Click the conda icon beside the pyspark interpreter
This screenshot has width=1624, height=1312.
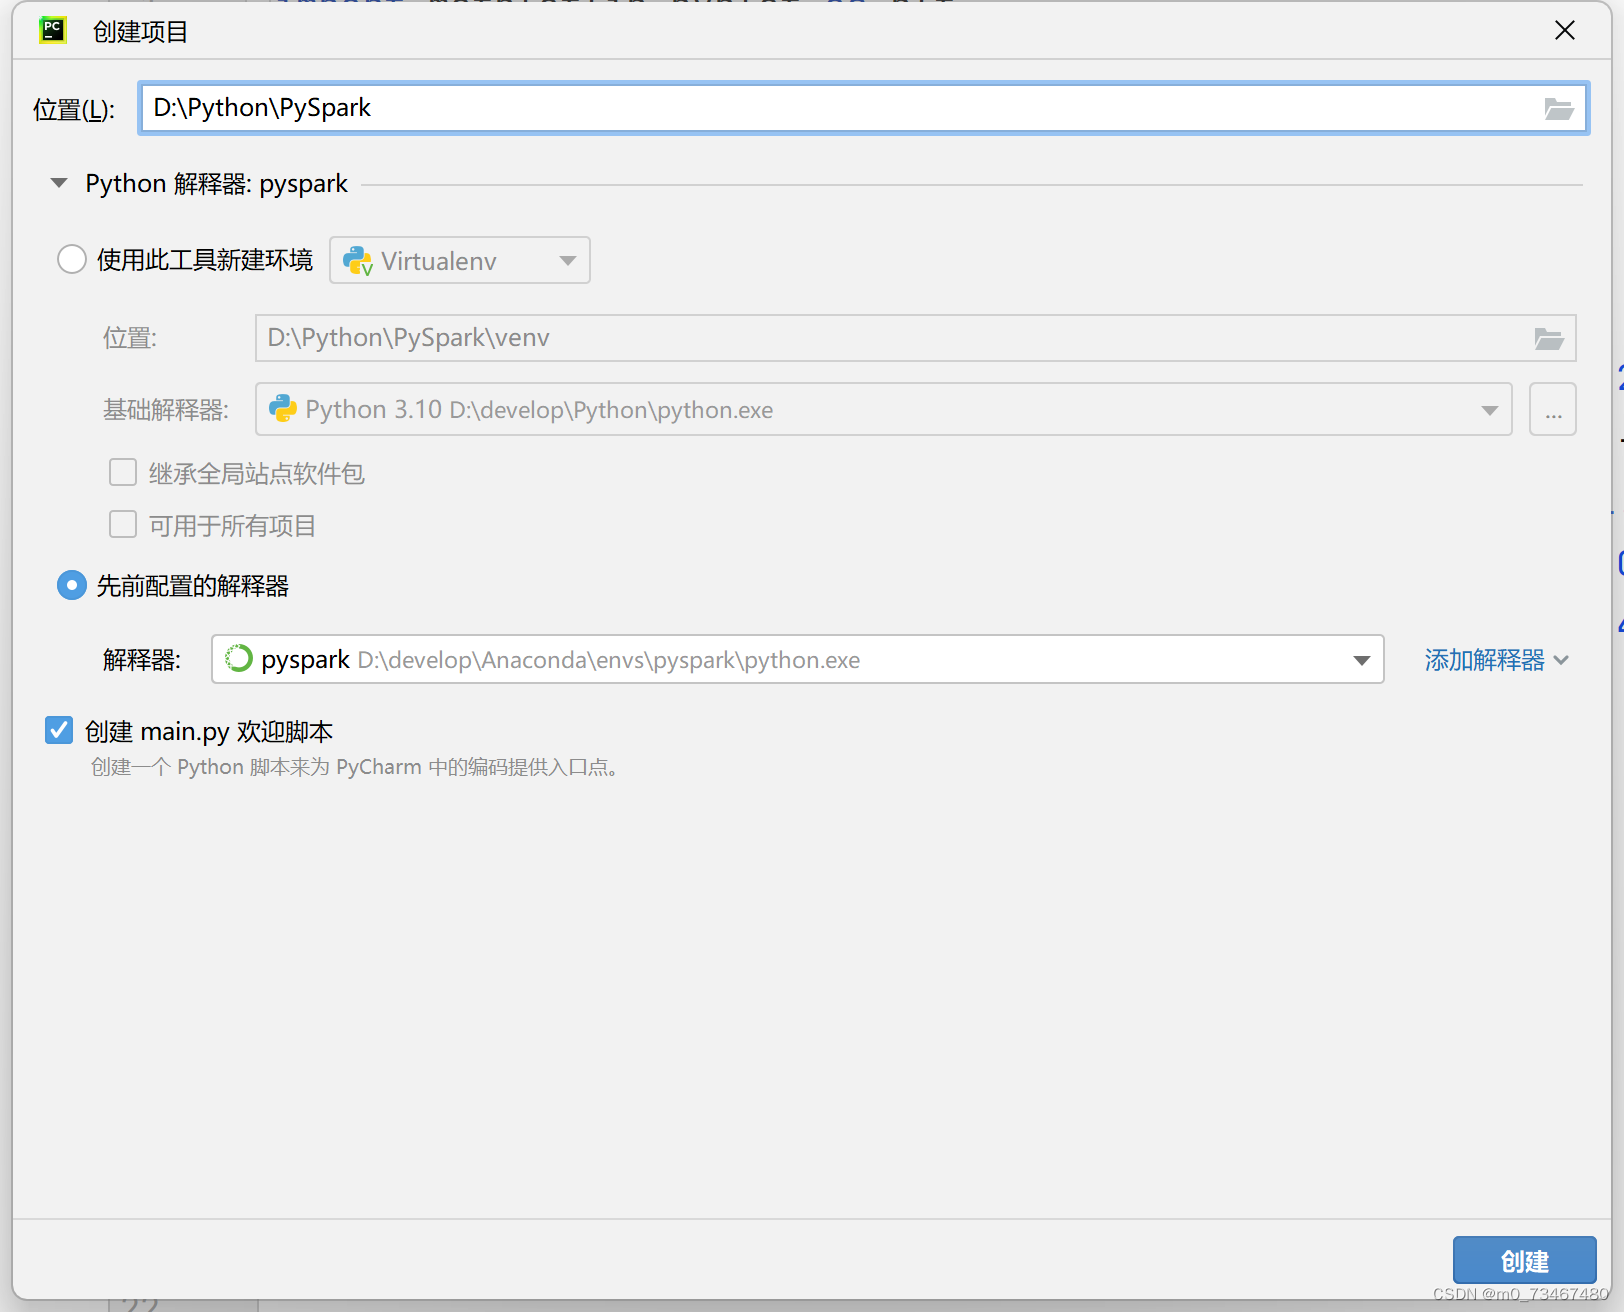tap(238, 659)
